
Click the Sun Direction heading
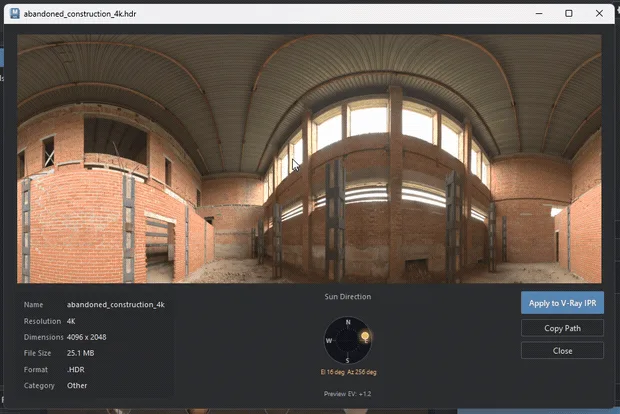(348, 297)
